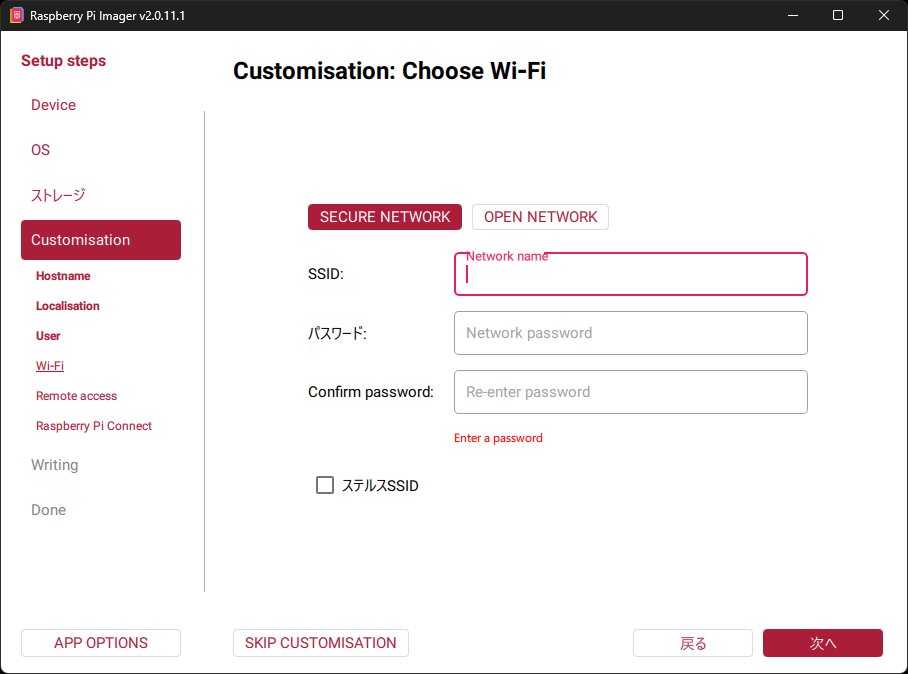This screenshot has height=674, width=908.
Task: Click SKIP CUSTOMISATION button
Action: (x=321, y=643)
